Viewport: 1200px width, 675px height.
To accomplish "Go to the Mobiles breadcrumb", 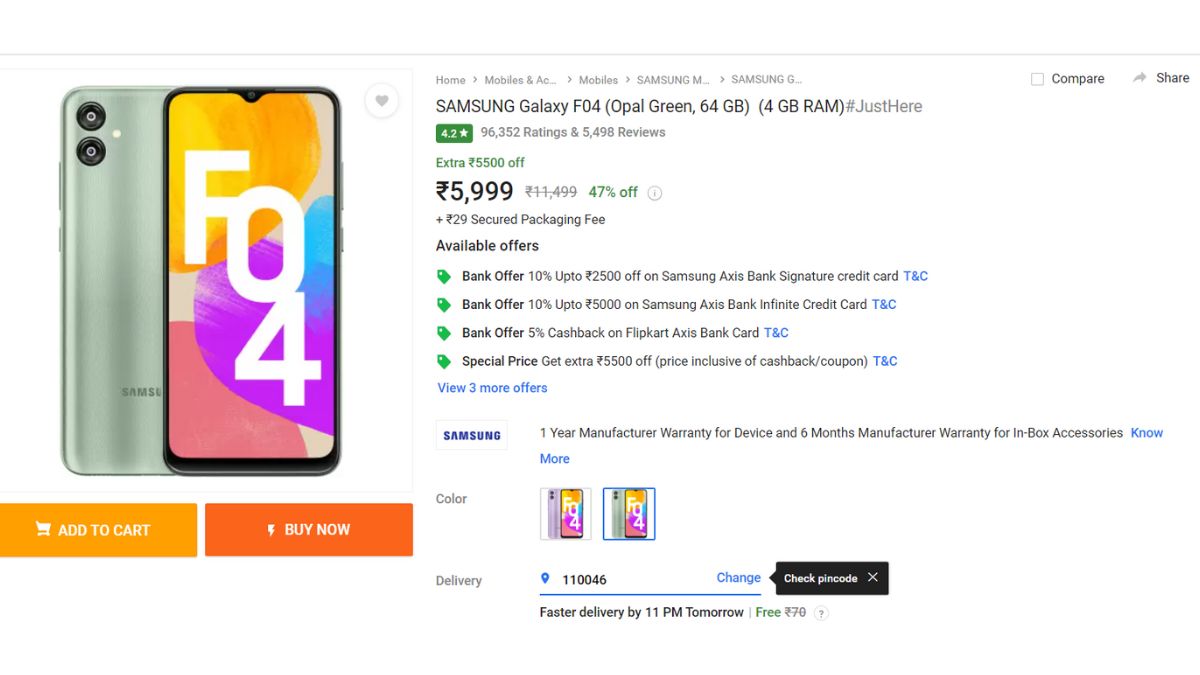I will [598, 80].
